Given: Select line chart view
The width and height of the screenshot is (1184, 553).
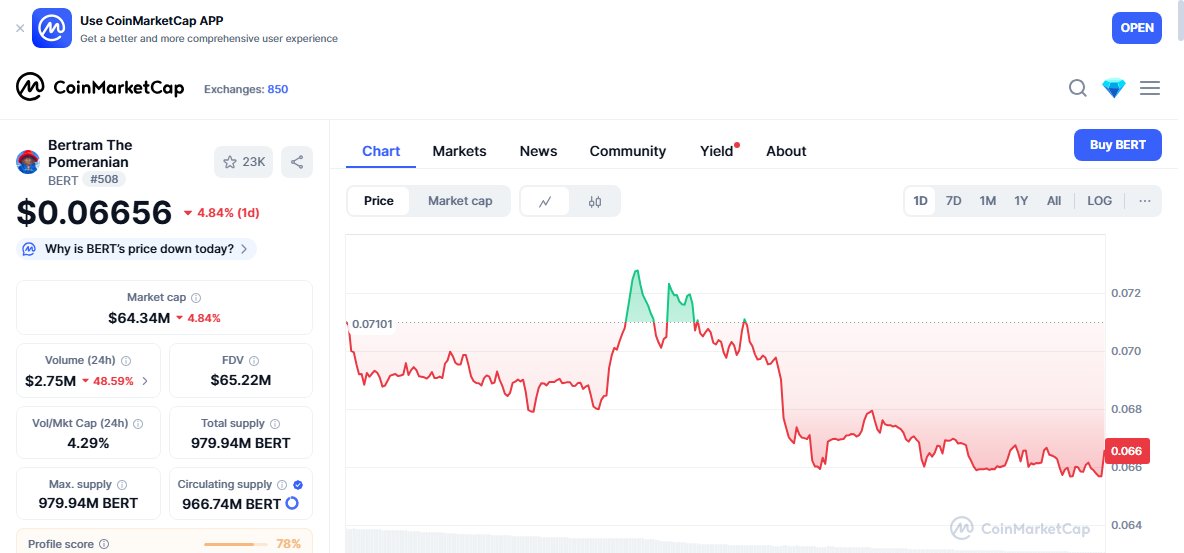Looking at the screenshot, I should [x=544, y=202].
